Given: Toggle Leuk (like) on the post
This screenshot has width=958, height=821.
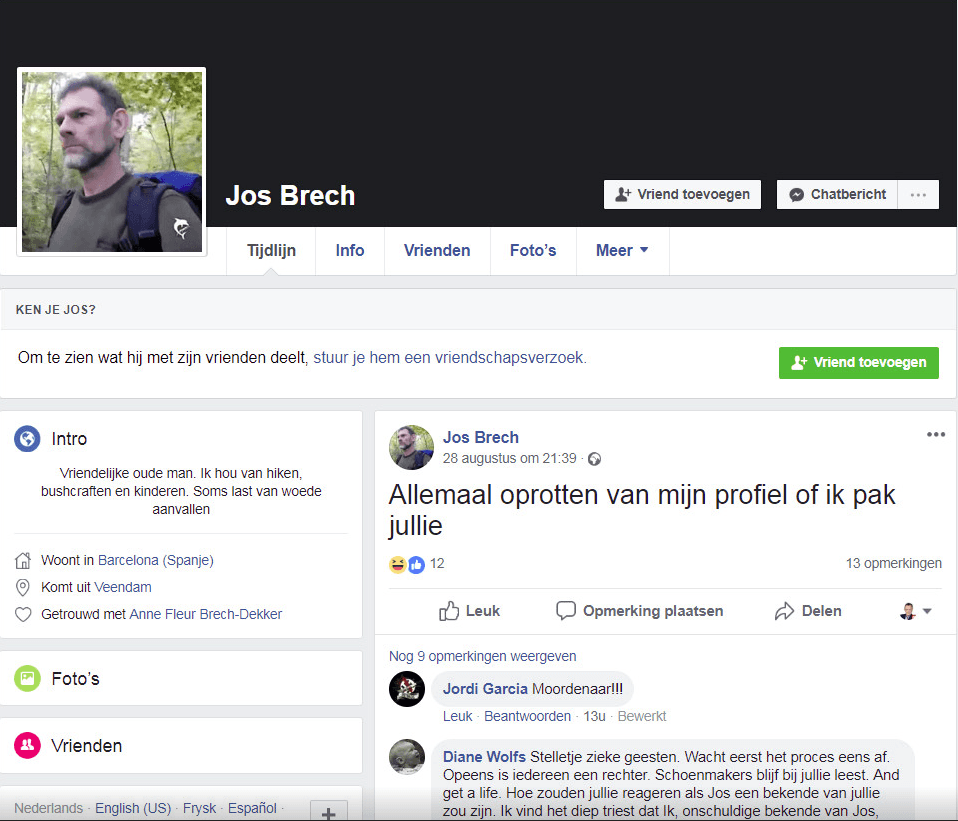Looking at the screenshot, I should (469, 611).
